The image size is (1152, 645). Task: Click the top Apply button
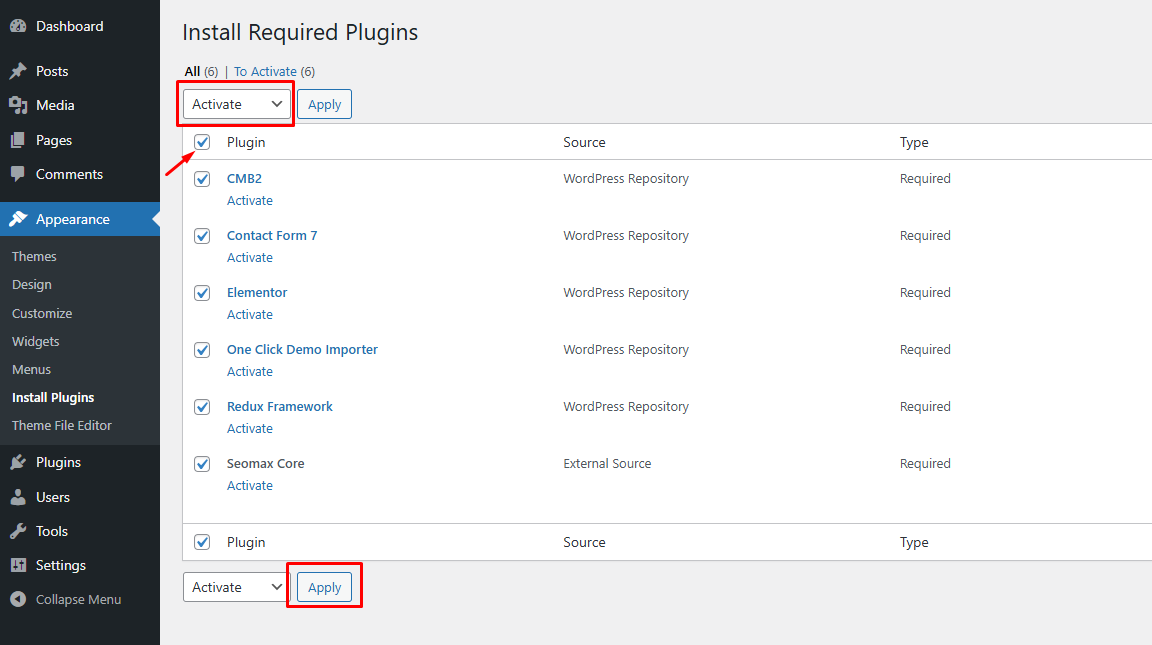tap(325, 104)
